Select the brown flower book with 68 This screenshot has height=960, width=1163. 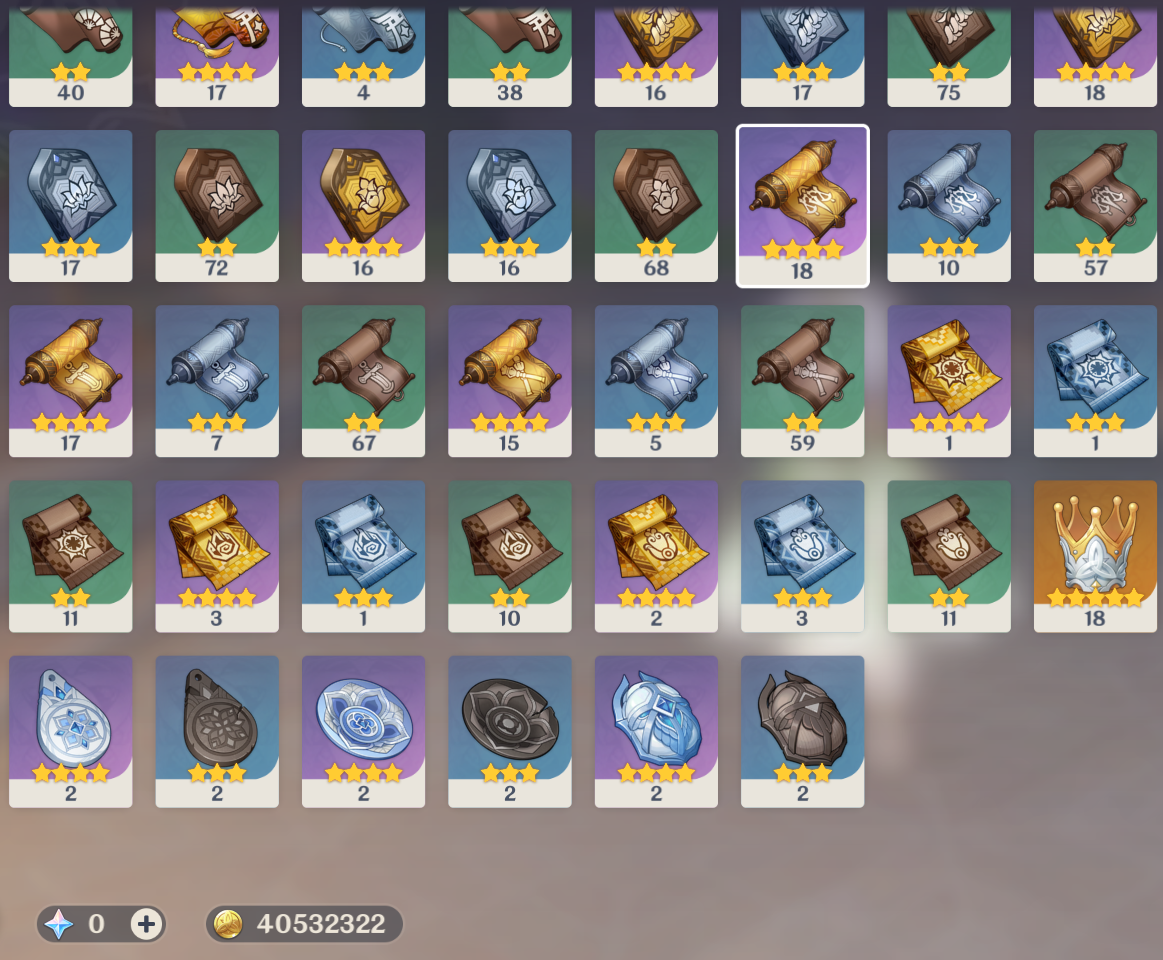(x=656, y=206)
